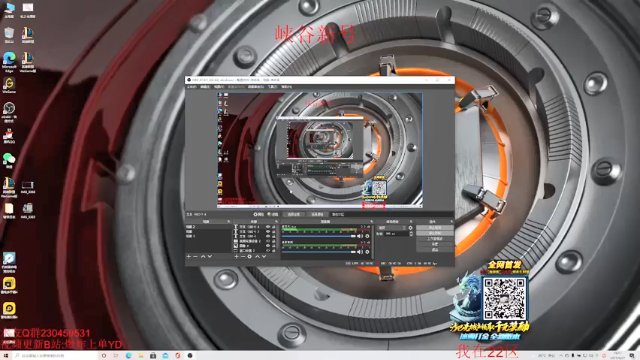This screenshot has width=640, height=360.
Task: Move the selected source up
Action: 257,256
